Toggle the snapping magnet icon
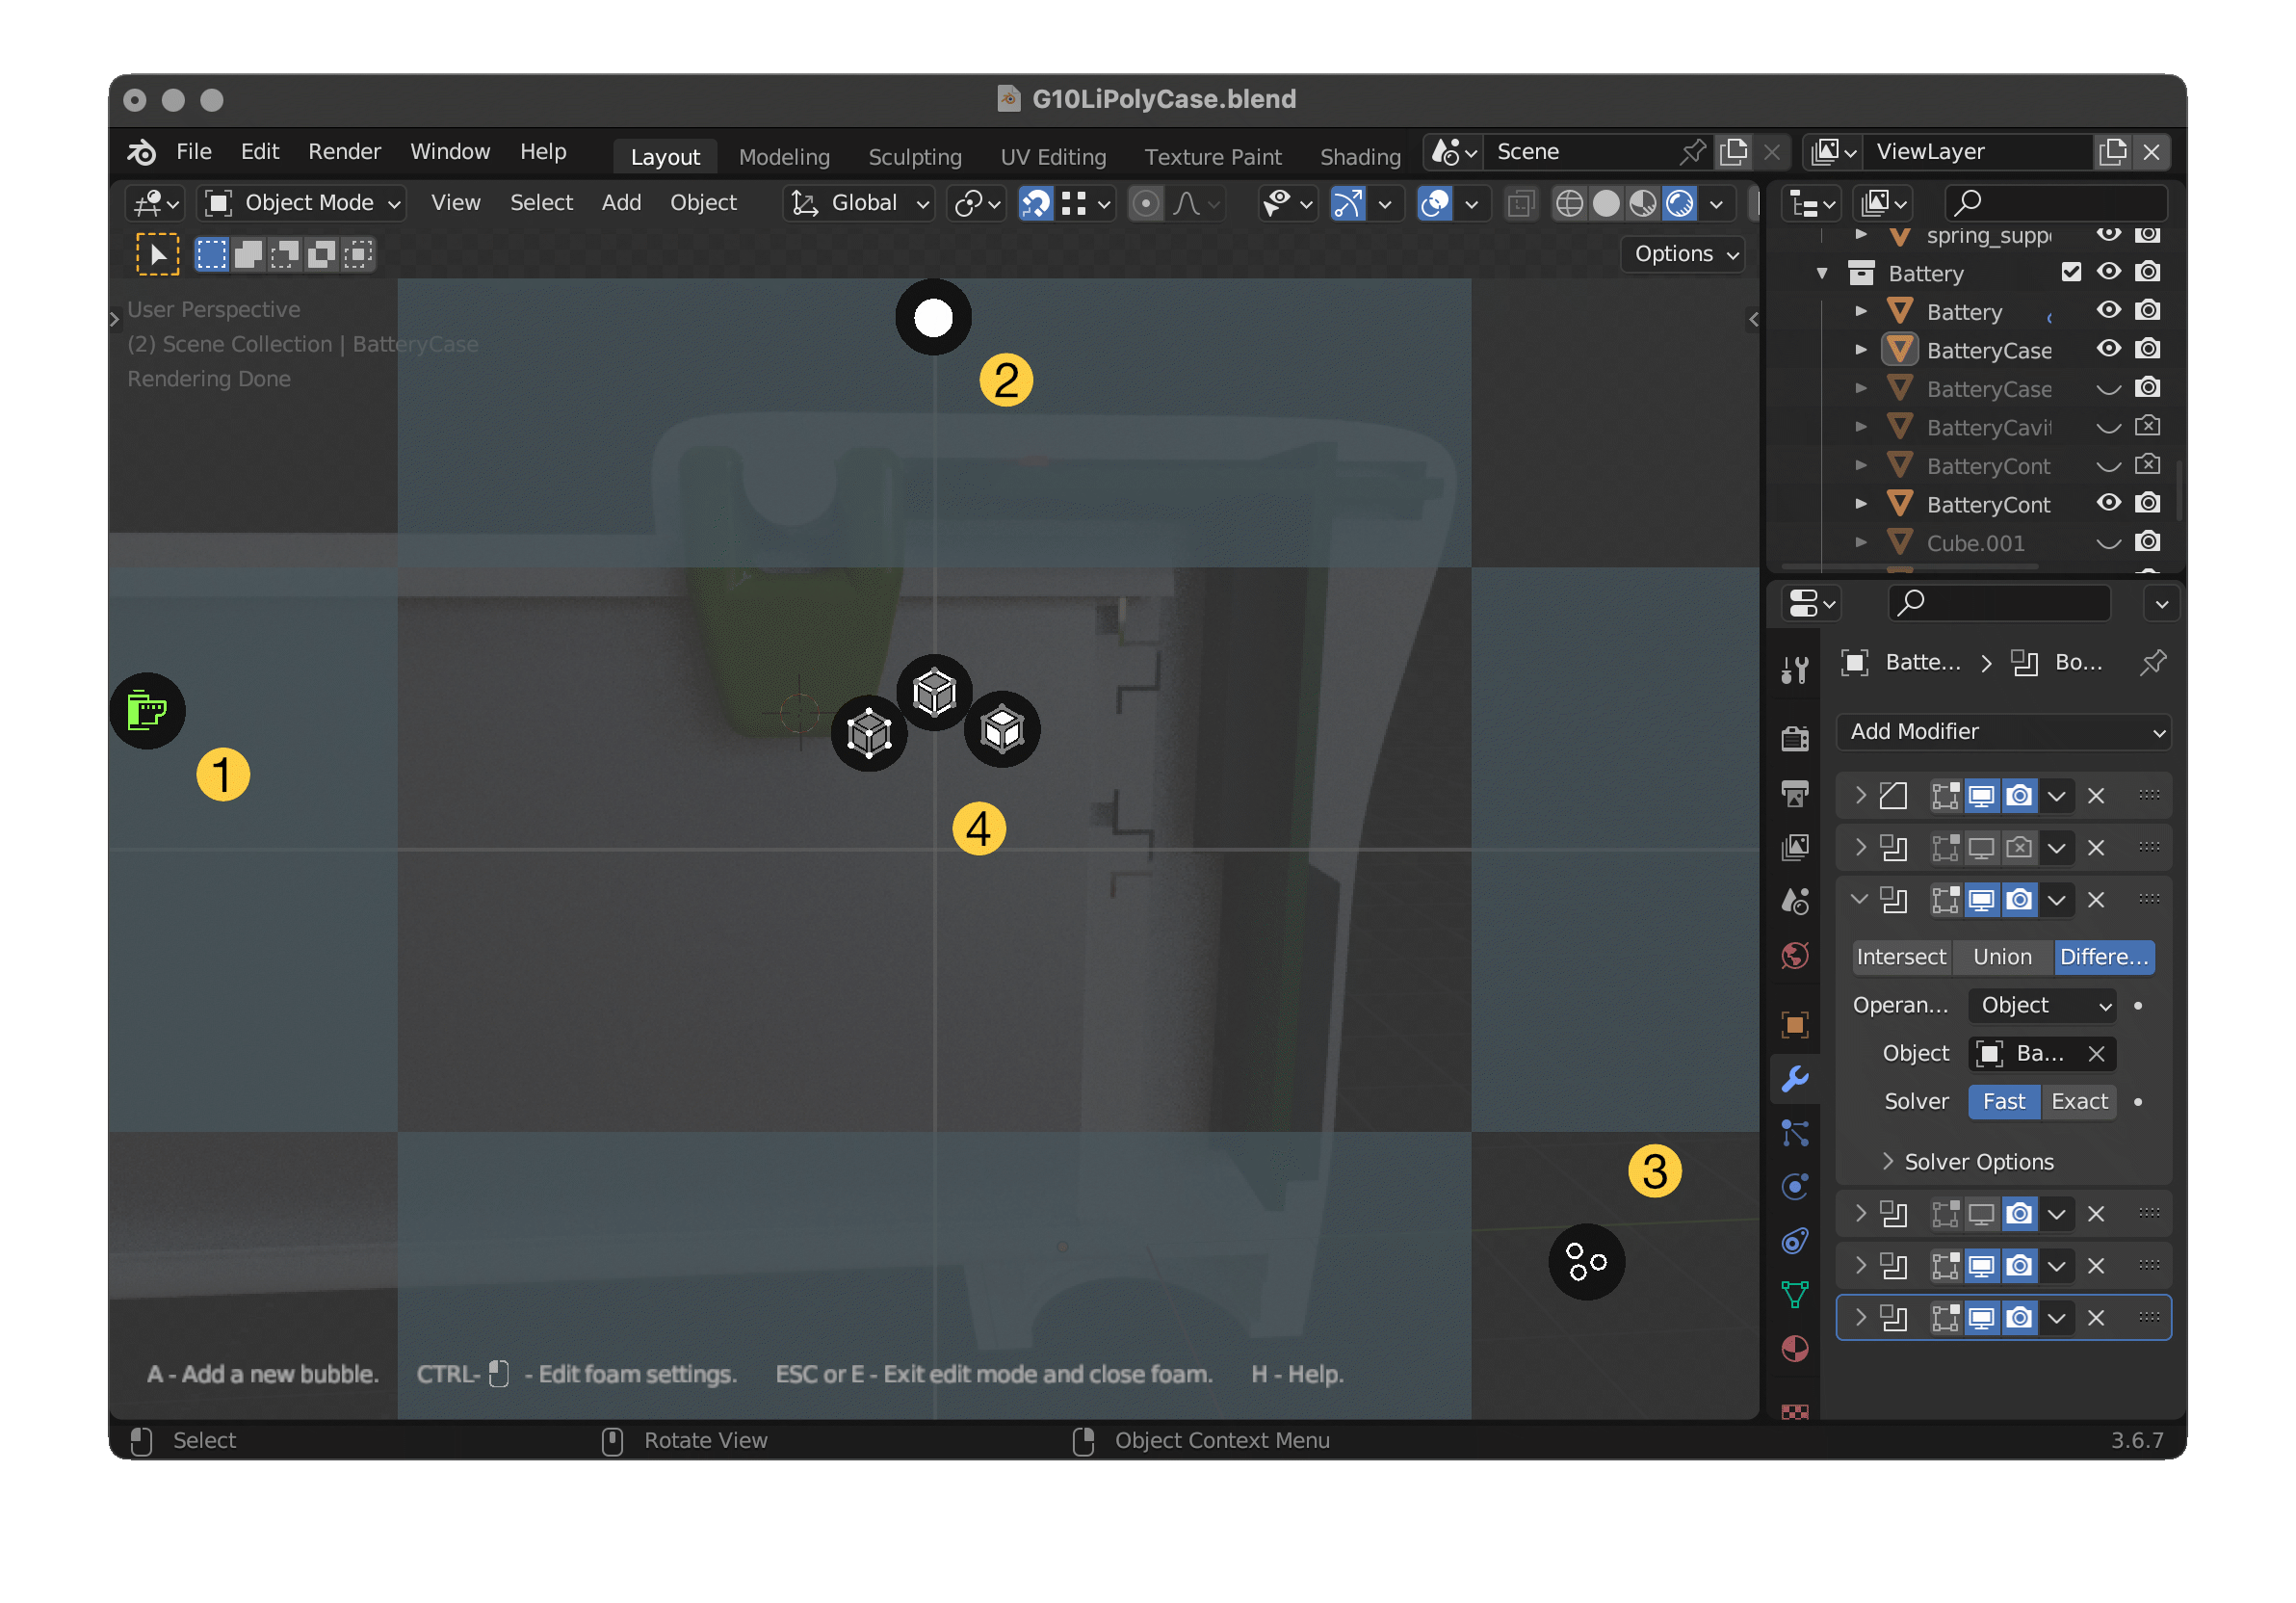Image resolution: width=2296 pixels, height=1603 pixels. (1036, 203)
